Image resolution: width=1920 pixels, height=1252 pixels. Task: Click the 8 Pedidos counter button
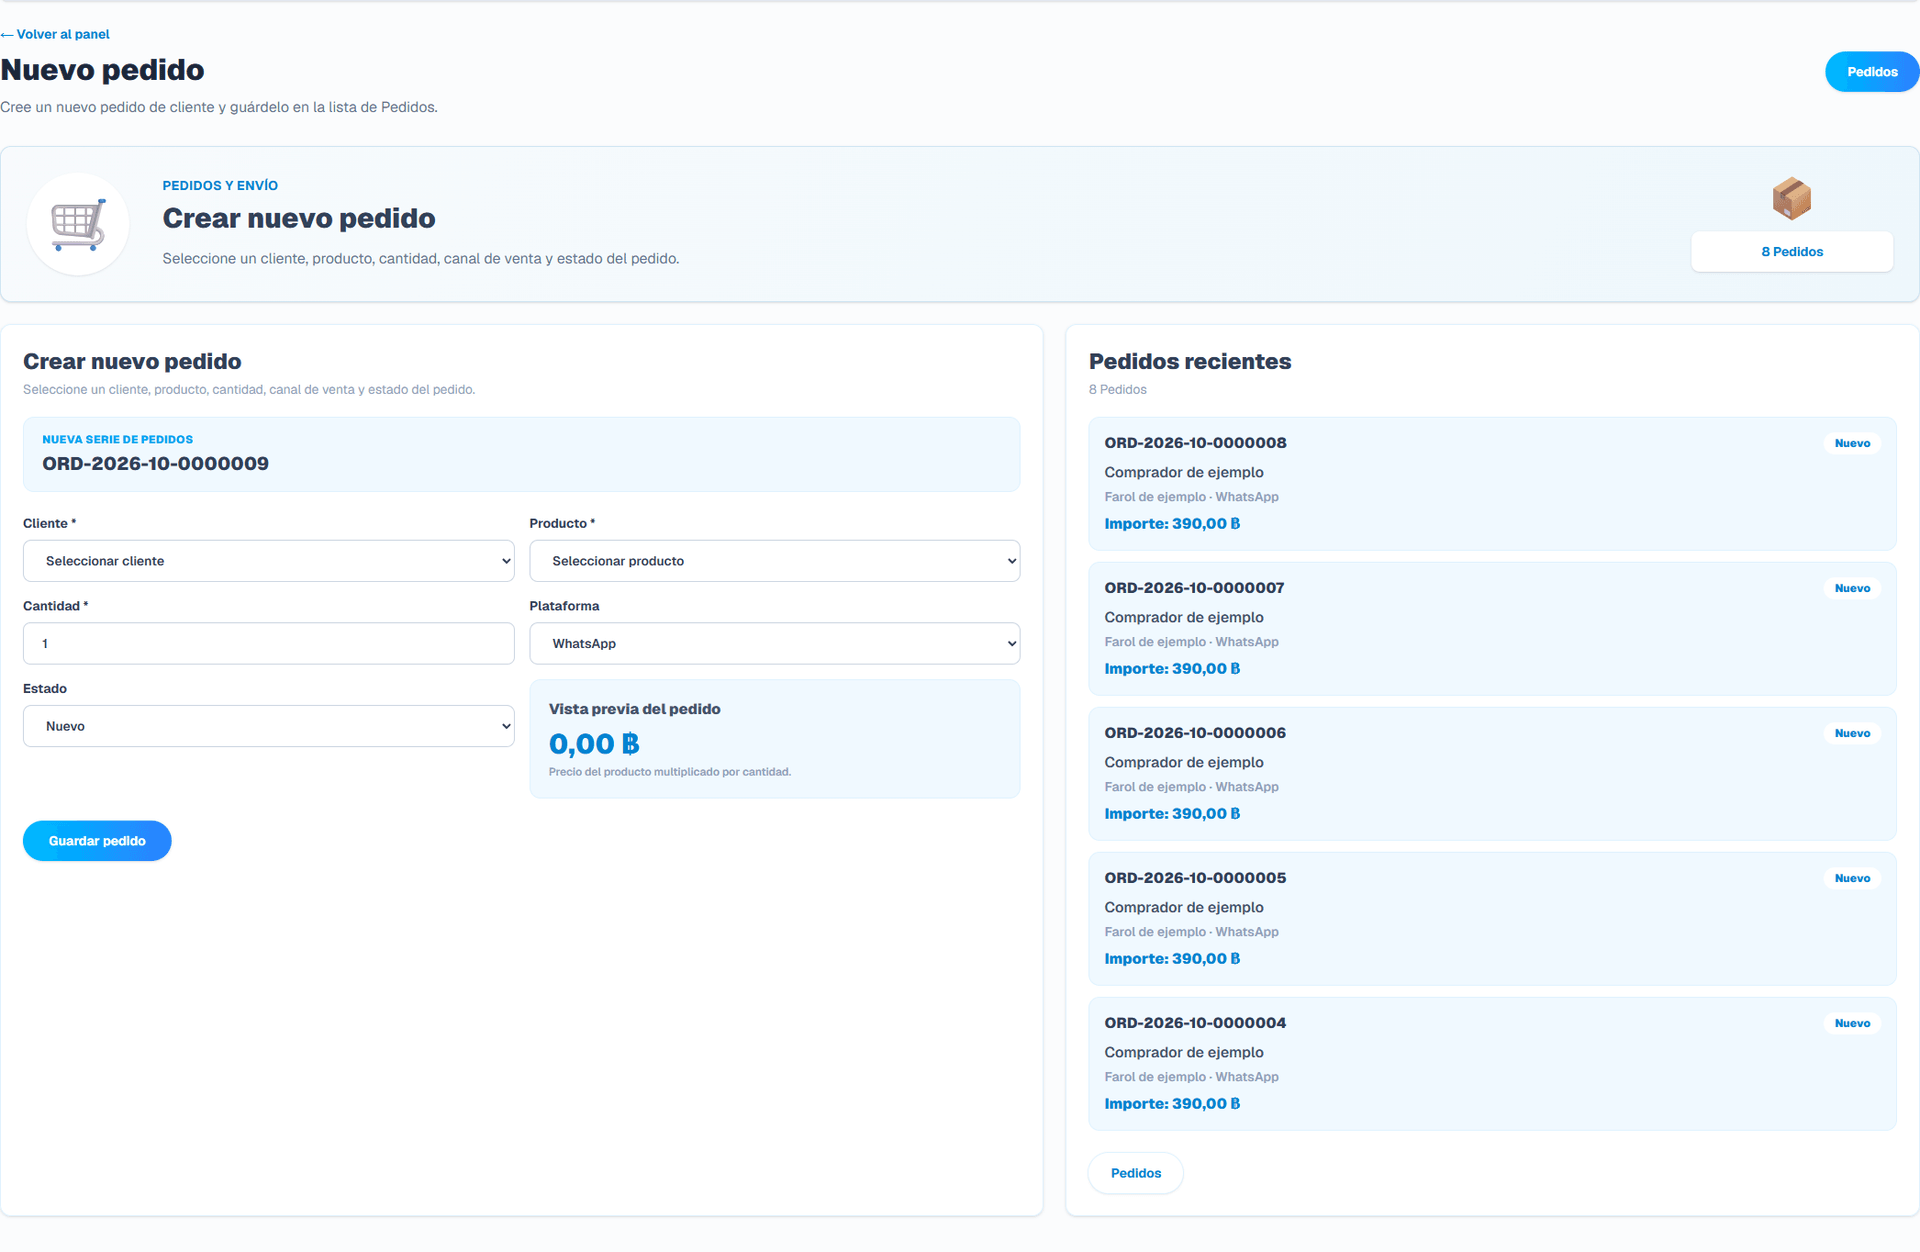click(x=1792, y=252)
